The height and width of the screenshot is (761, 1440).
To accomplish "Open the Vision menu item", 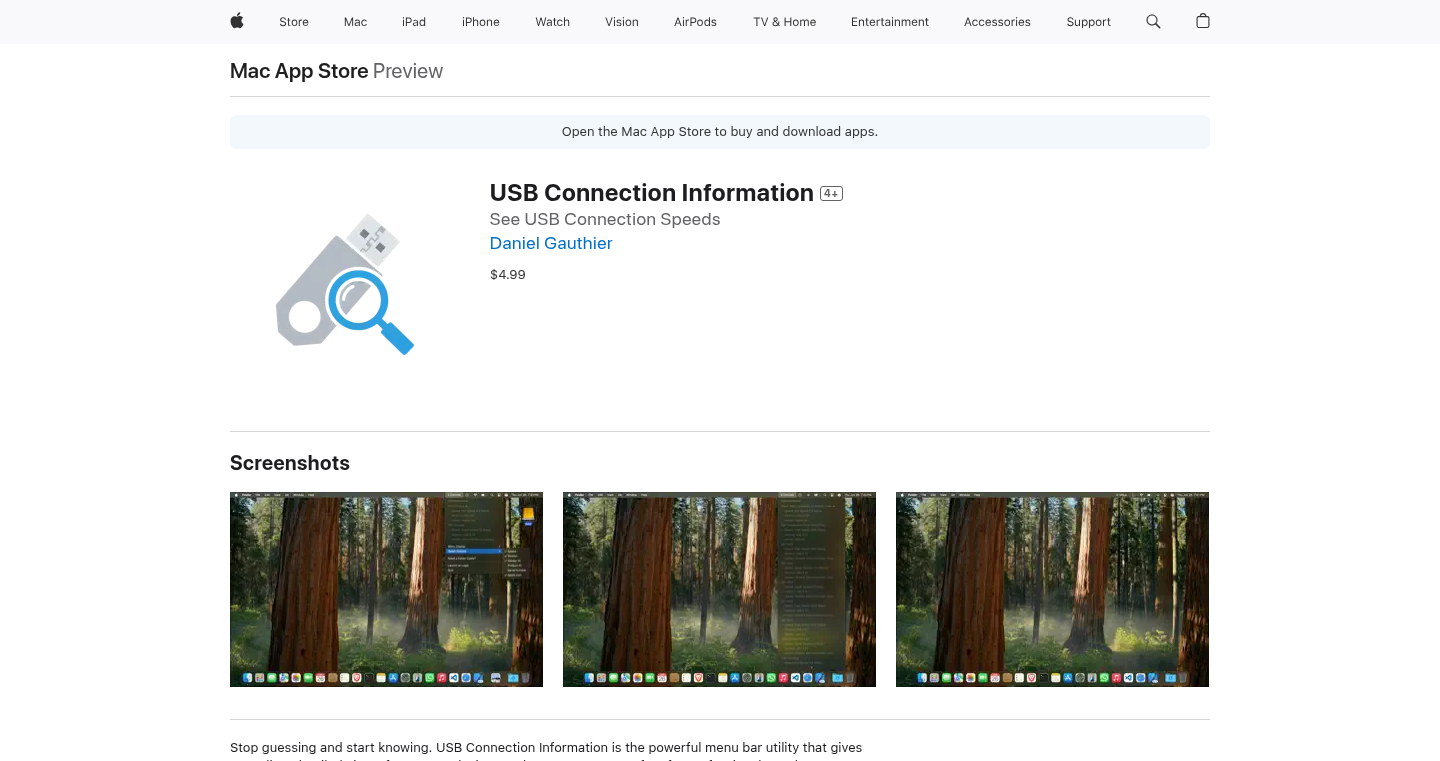I will (622, 22).
